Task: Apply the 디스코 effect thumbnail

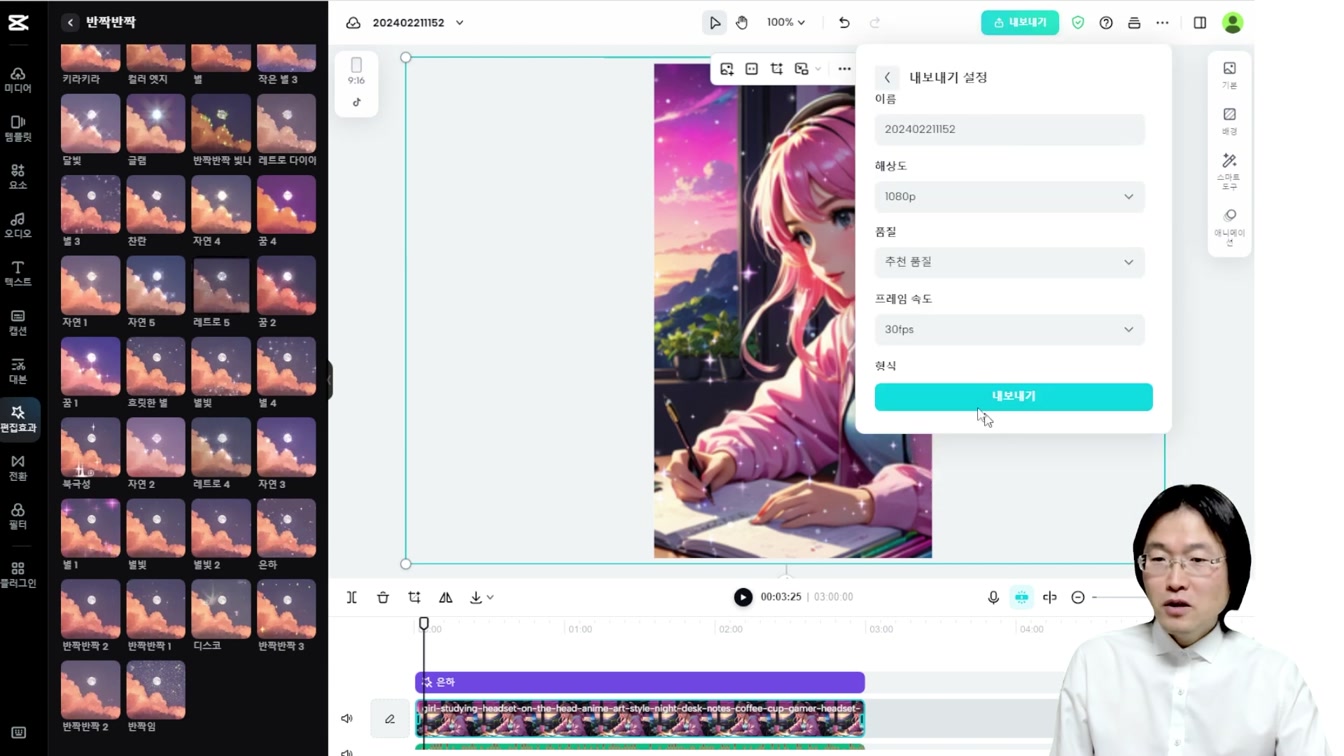Action: pyautogui.click(x=221, y=610)
